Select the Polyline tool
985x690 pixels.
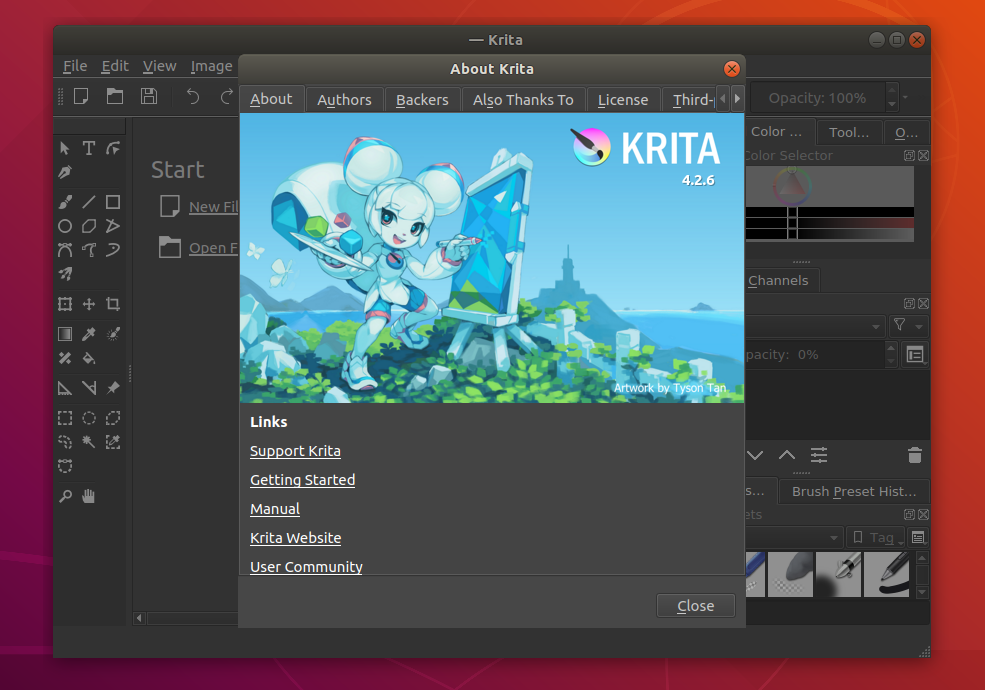(x=113, y=226)
